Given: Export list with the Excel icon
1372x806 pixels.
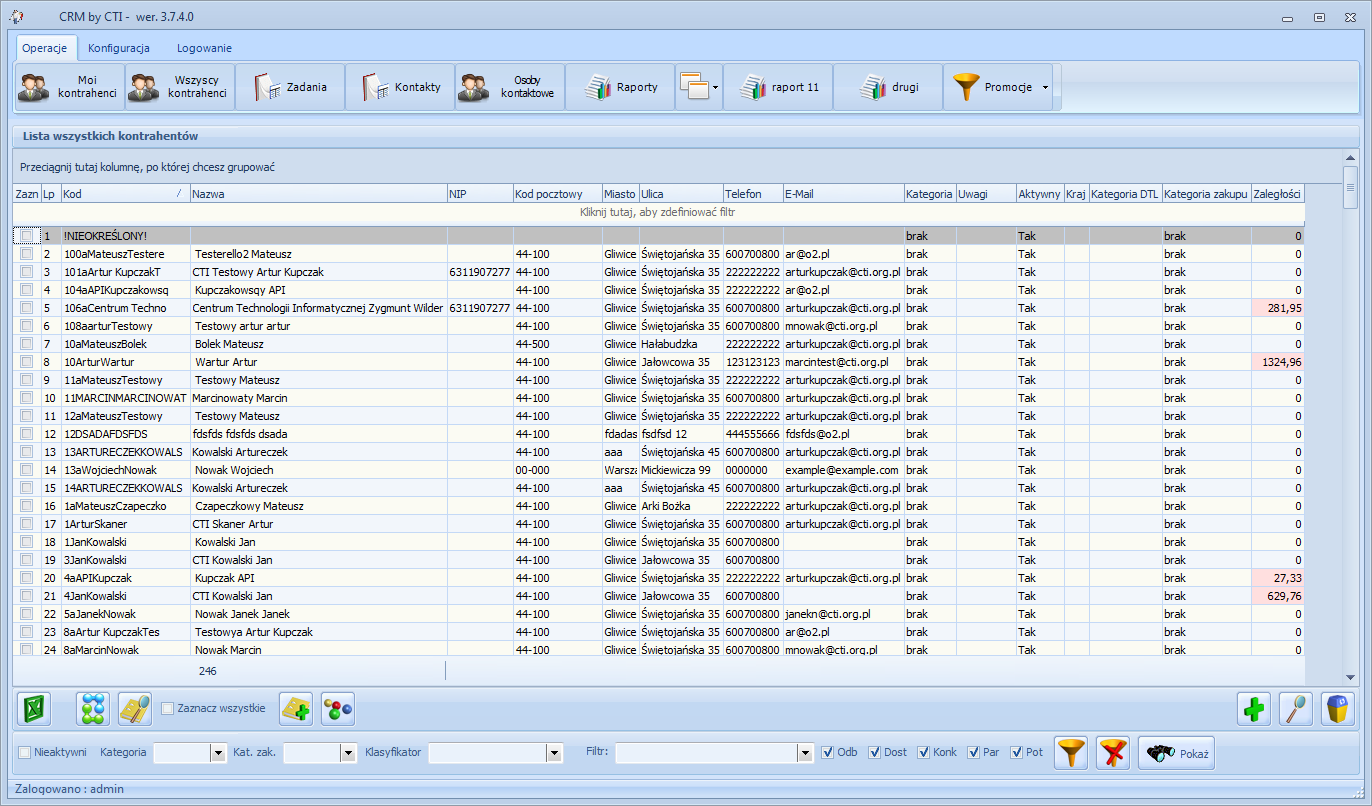Looking at the screenshot, I should click(34, 709).
